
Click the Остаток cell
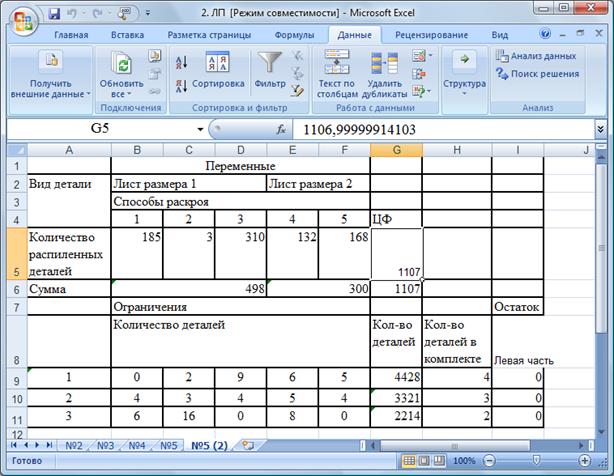point(517,307)
